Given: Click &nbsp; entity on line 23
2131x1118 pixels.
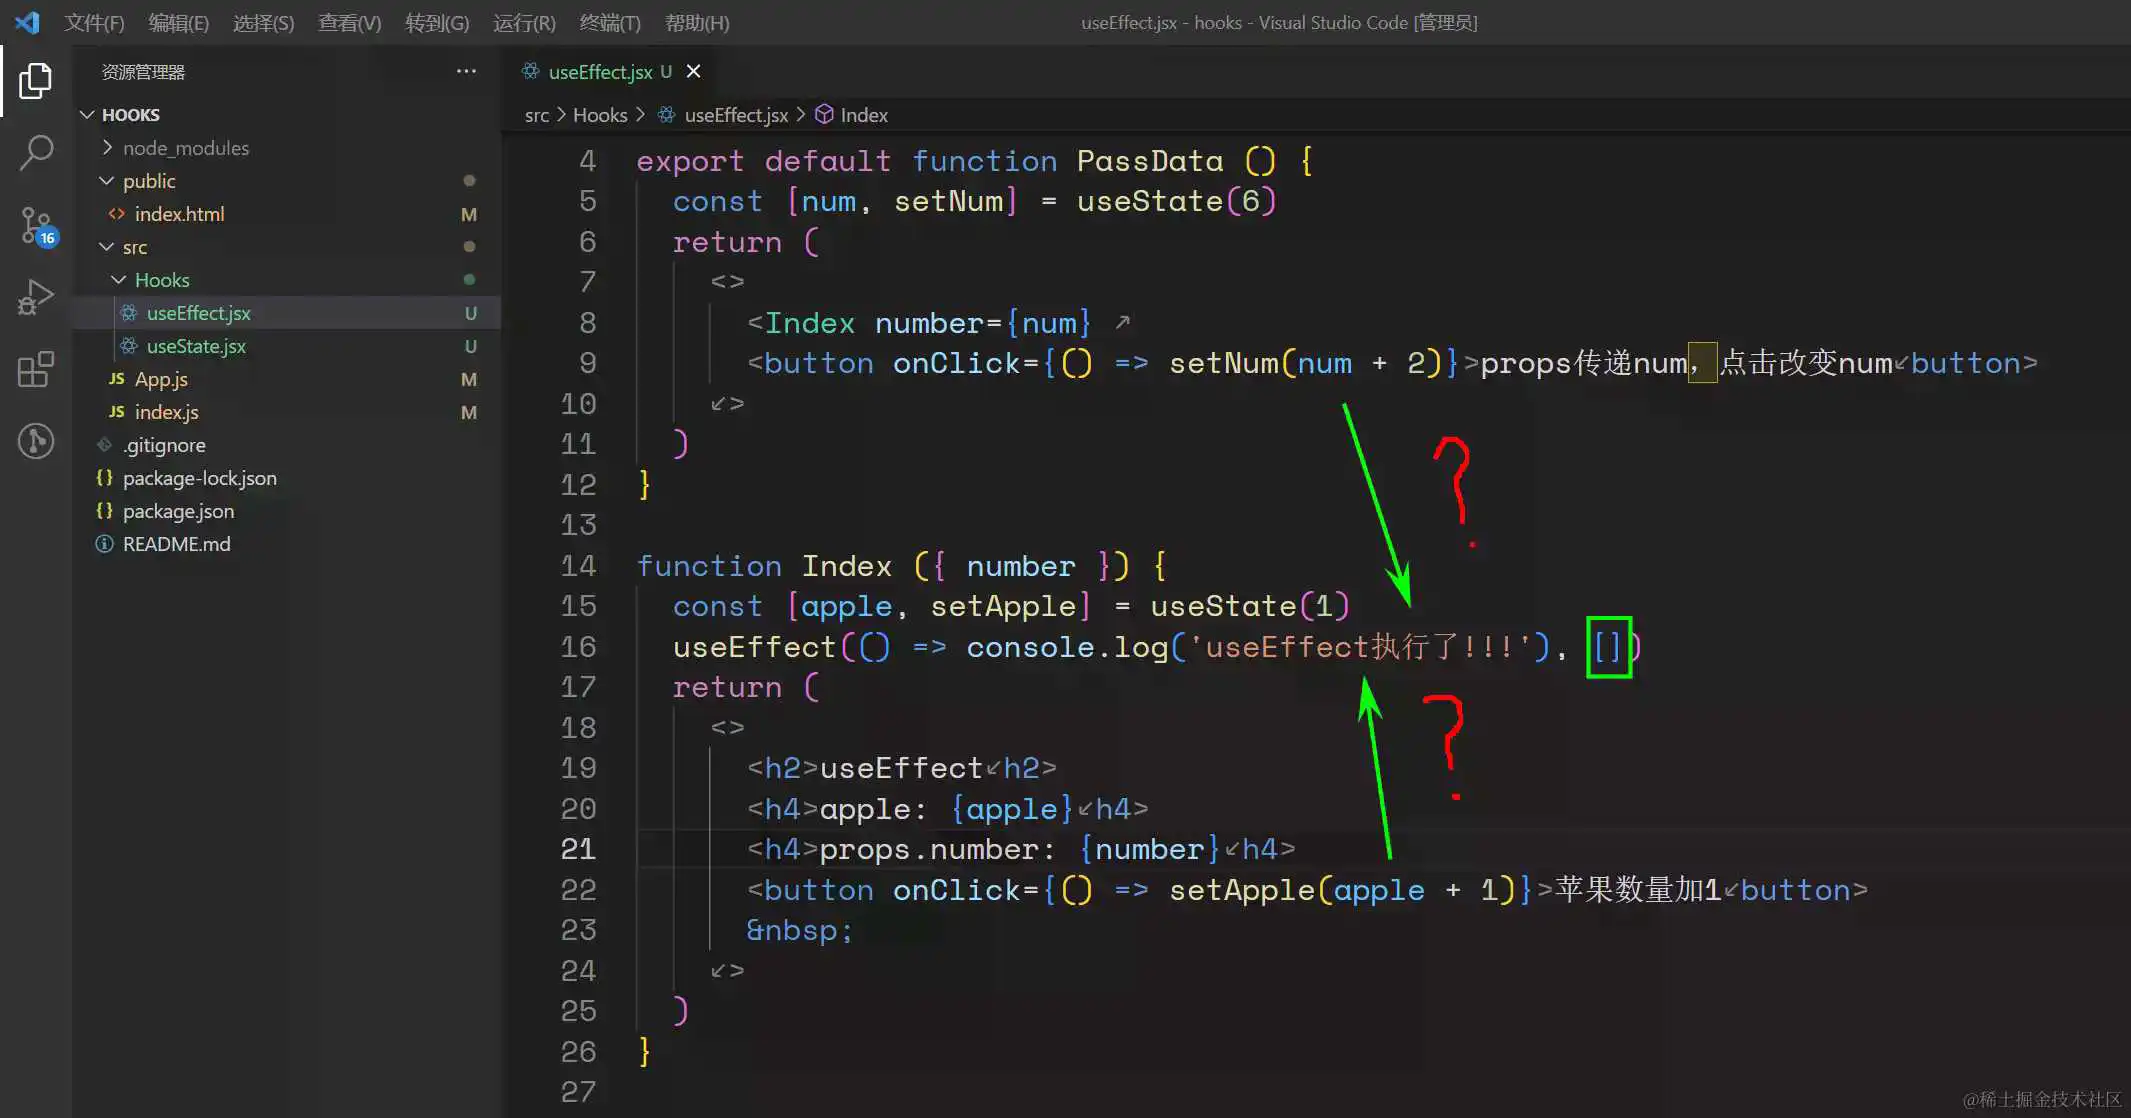Looking at the screenshot, I should point(800,930).
